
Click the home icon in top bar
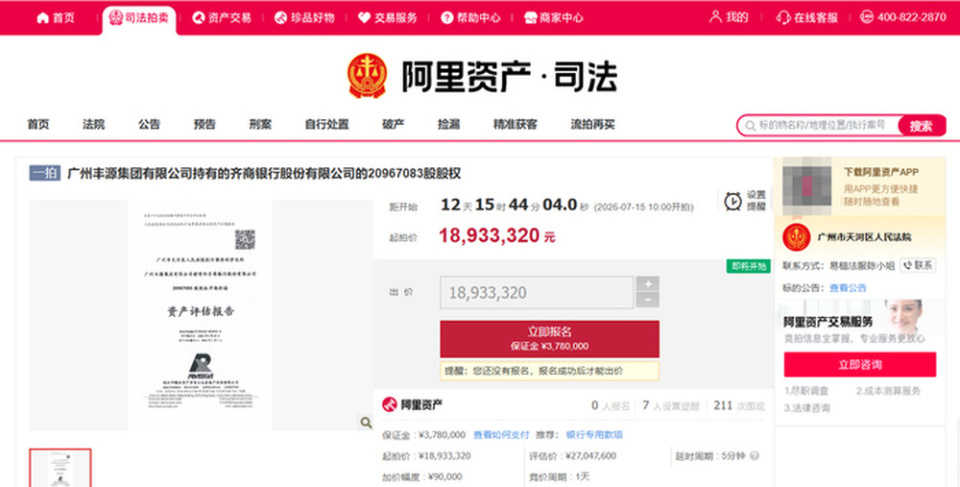(42, 18)
